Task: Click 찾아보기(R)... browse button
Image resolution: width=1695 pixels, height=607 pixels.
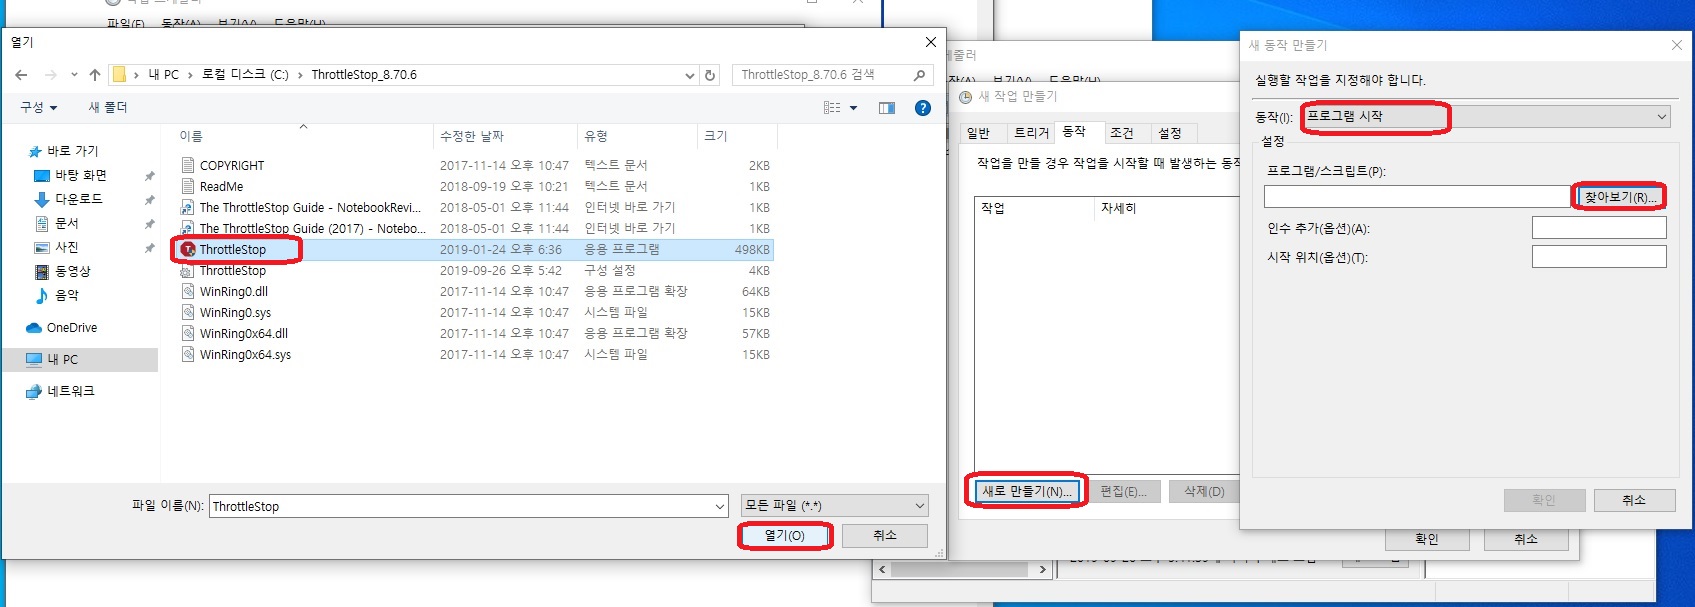Action: [1620, 197]
